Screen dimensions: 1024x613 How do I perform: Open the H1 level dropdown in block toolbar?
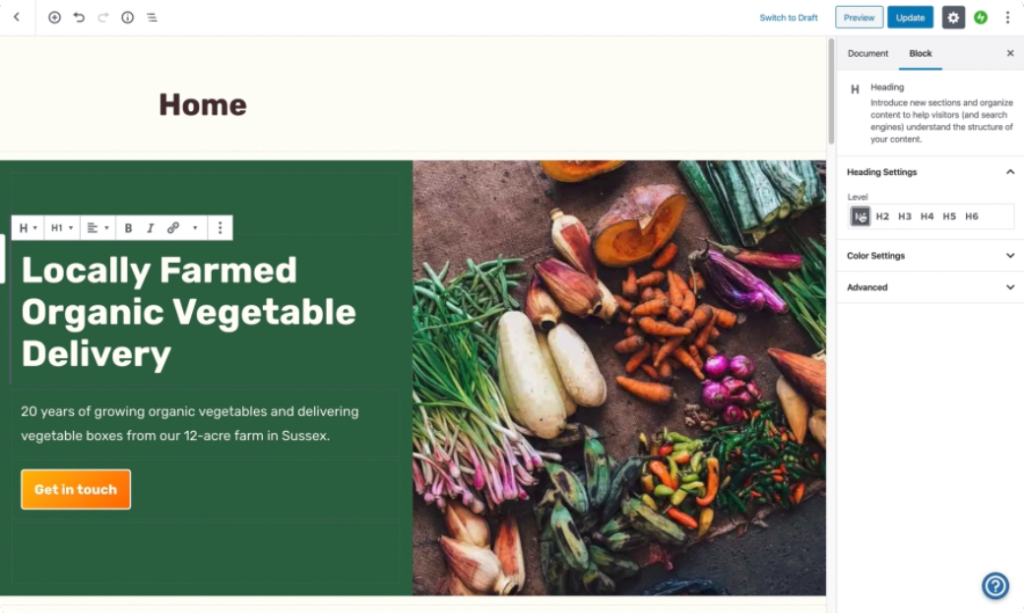pyautogui.click(x=62, y=228)
